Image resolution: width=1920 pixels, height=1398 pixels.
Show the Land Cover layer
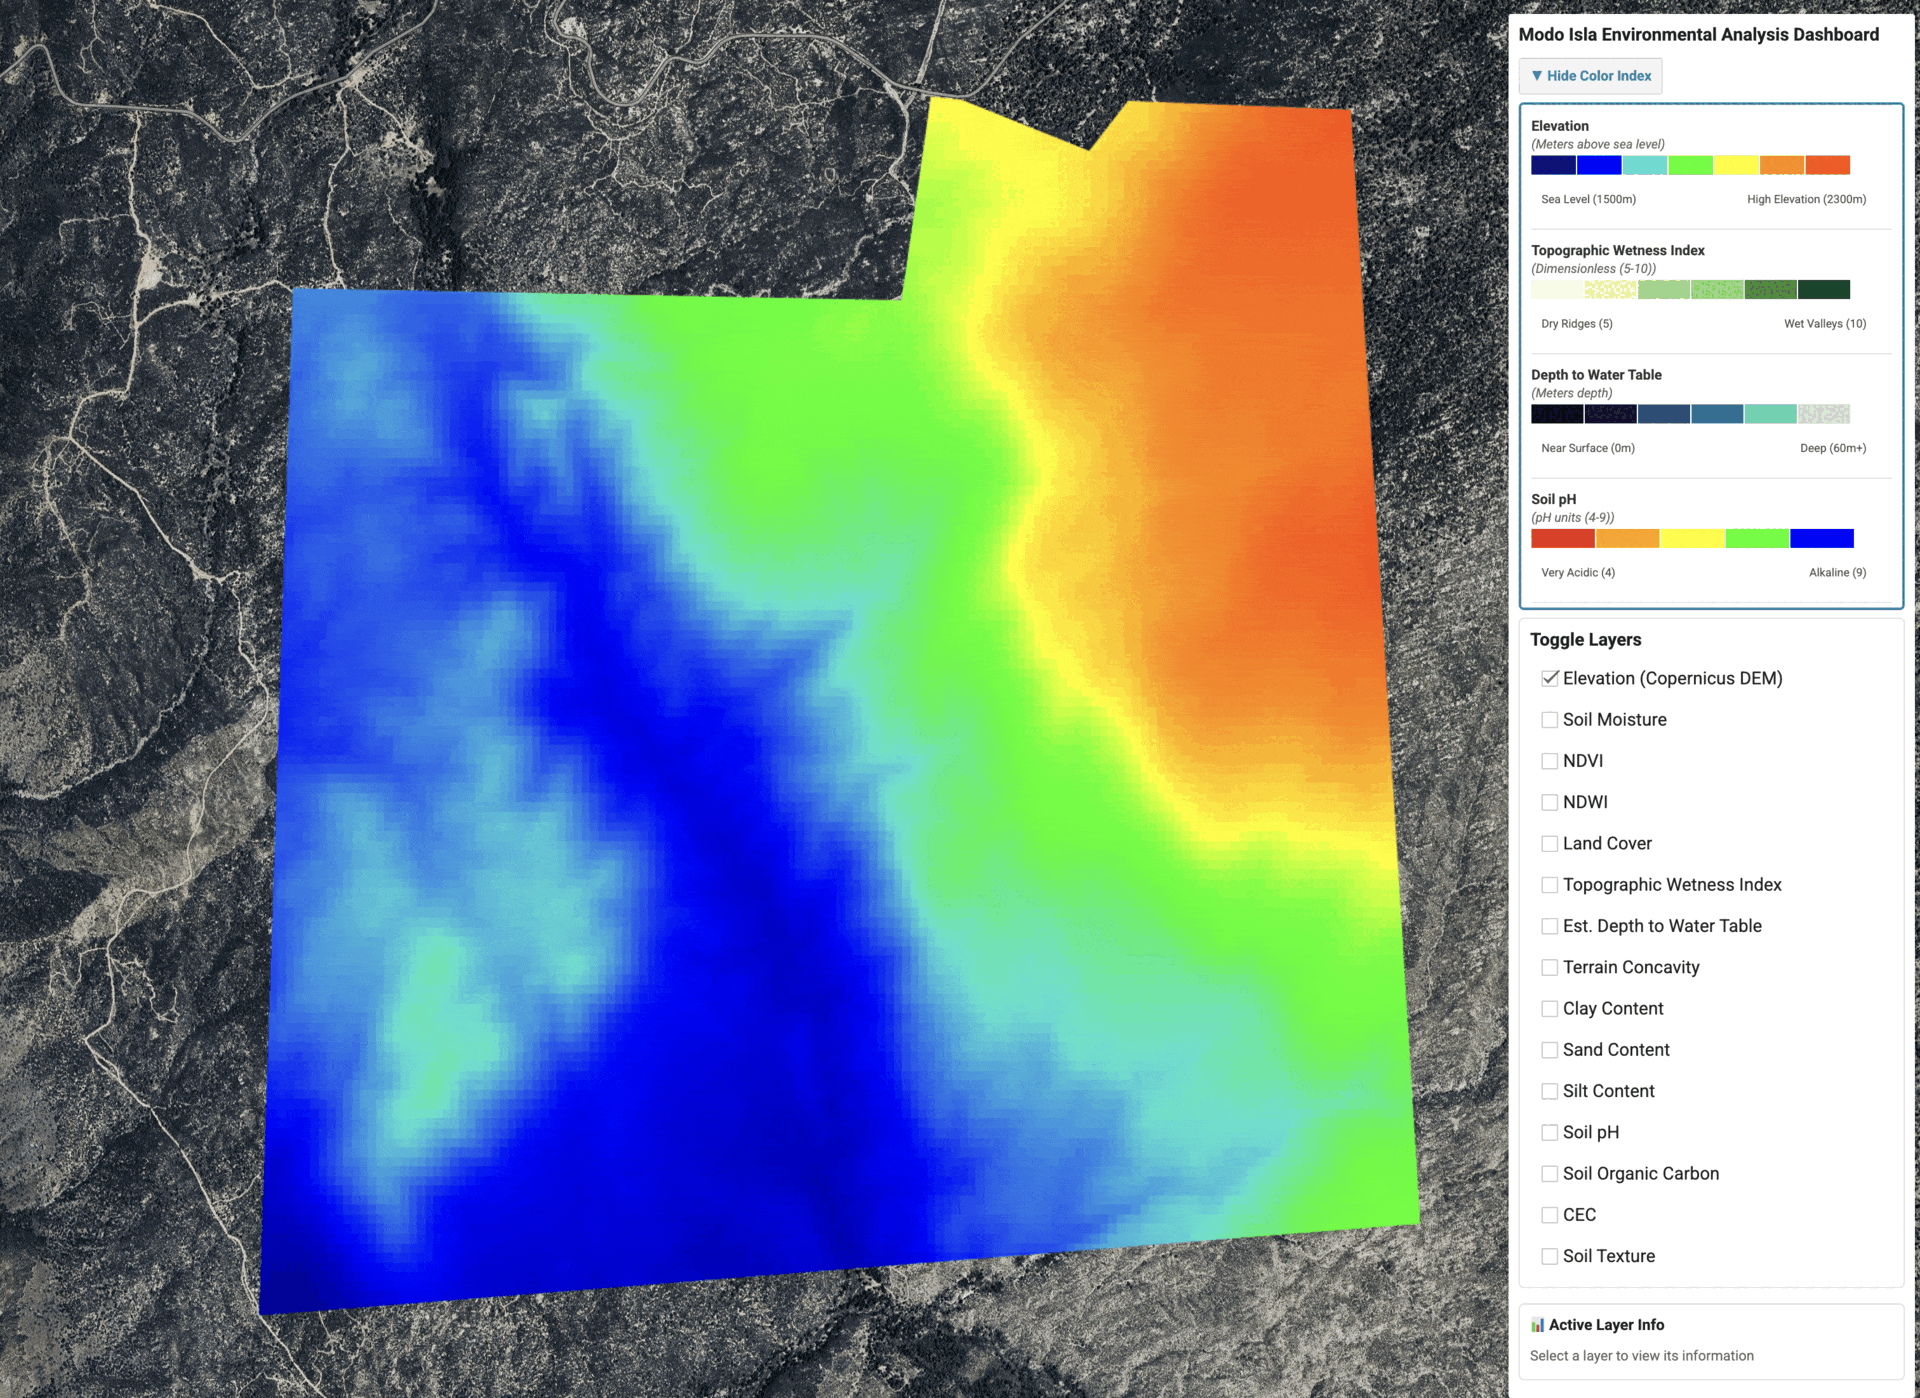tap(1549, 844)
